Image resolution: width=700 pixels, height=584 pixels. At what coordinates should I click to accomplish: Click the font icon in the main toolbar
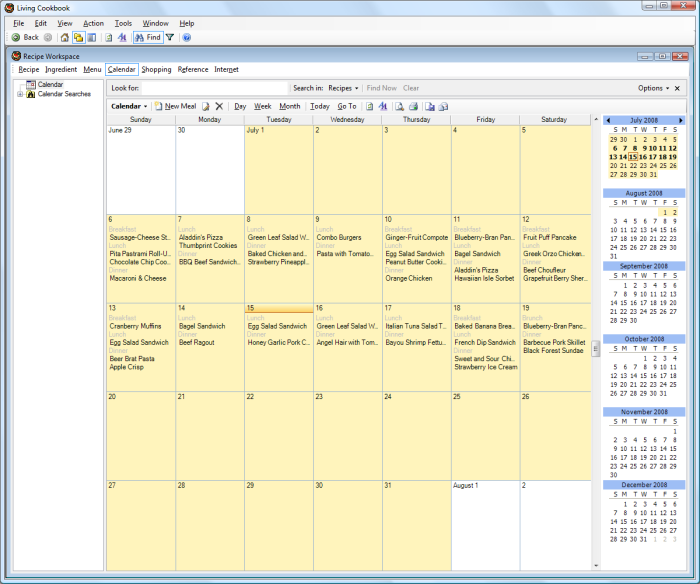pos(122,38)
